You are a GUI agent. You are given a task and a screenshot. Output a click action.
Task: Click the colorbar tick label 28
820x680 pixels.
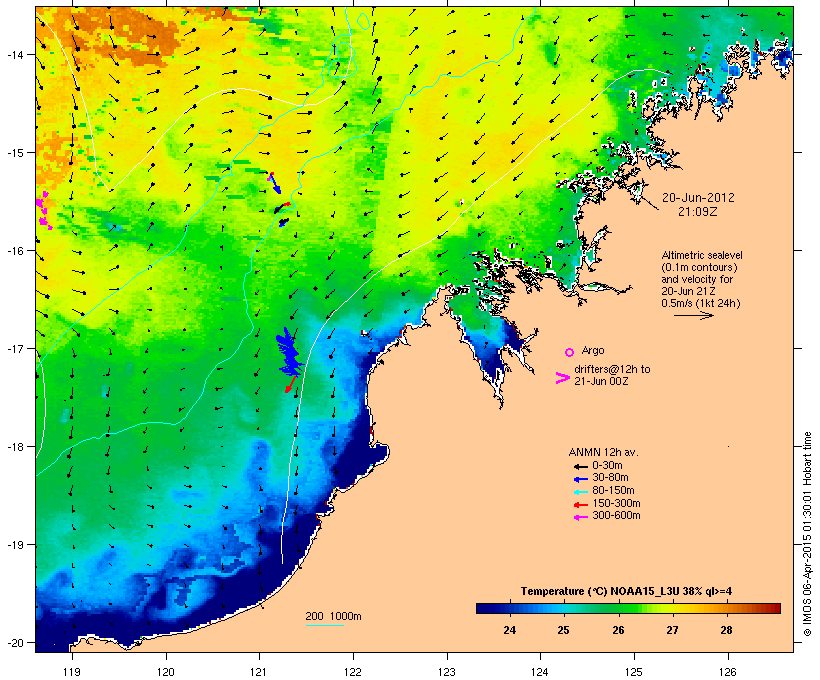726,630
